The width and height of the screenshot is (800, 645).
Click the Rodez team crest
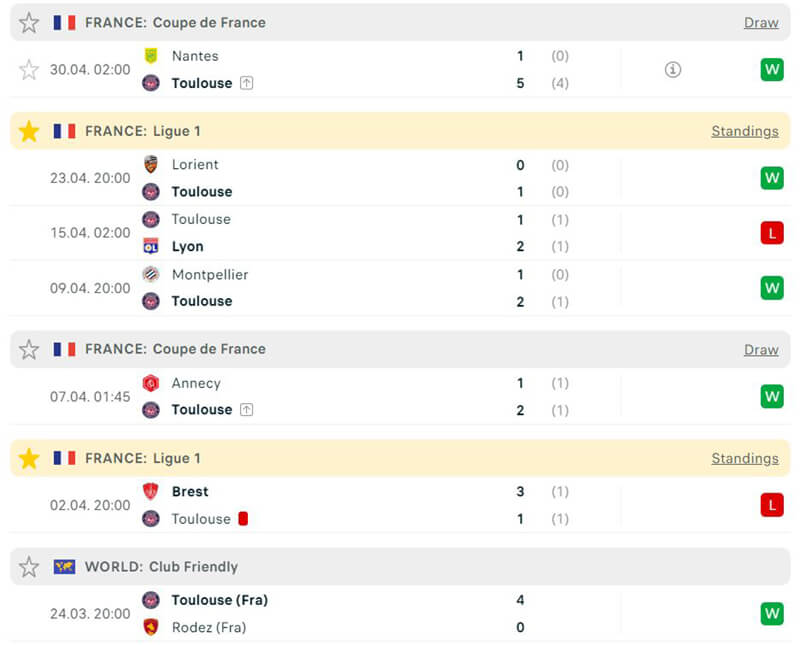click(151, 628)
